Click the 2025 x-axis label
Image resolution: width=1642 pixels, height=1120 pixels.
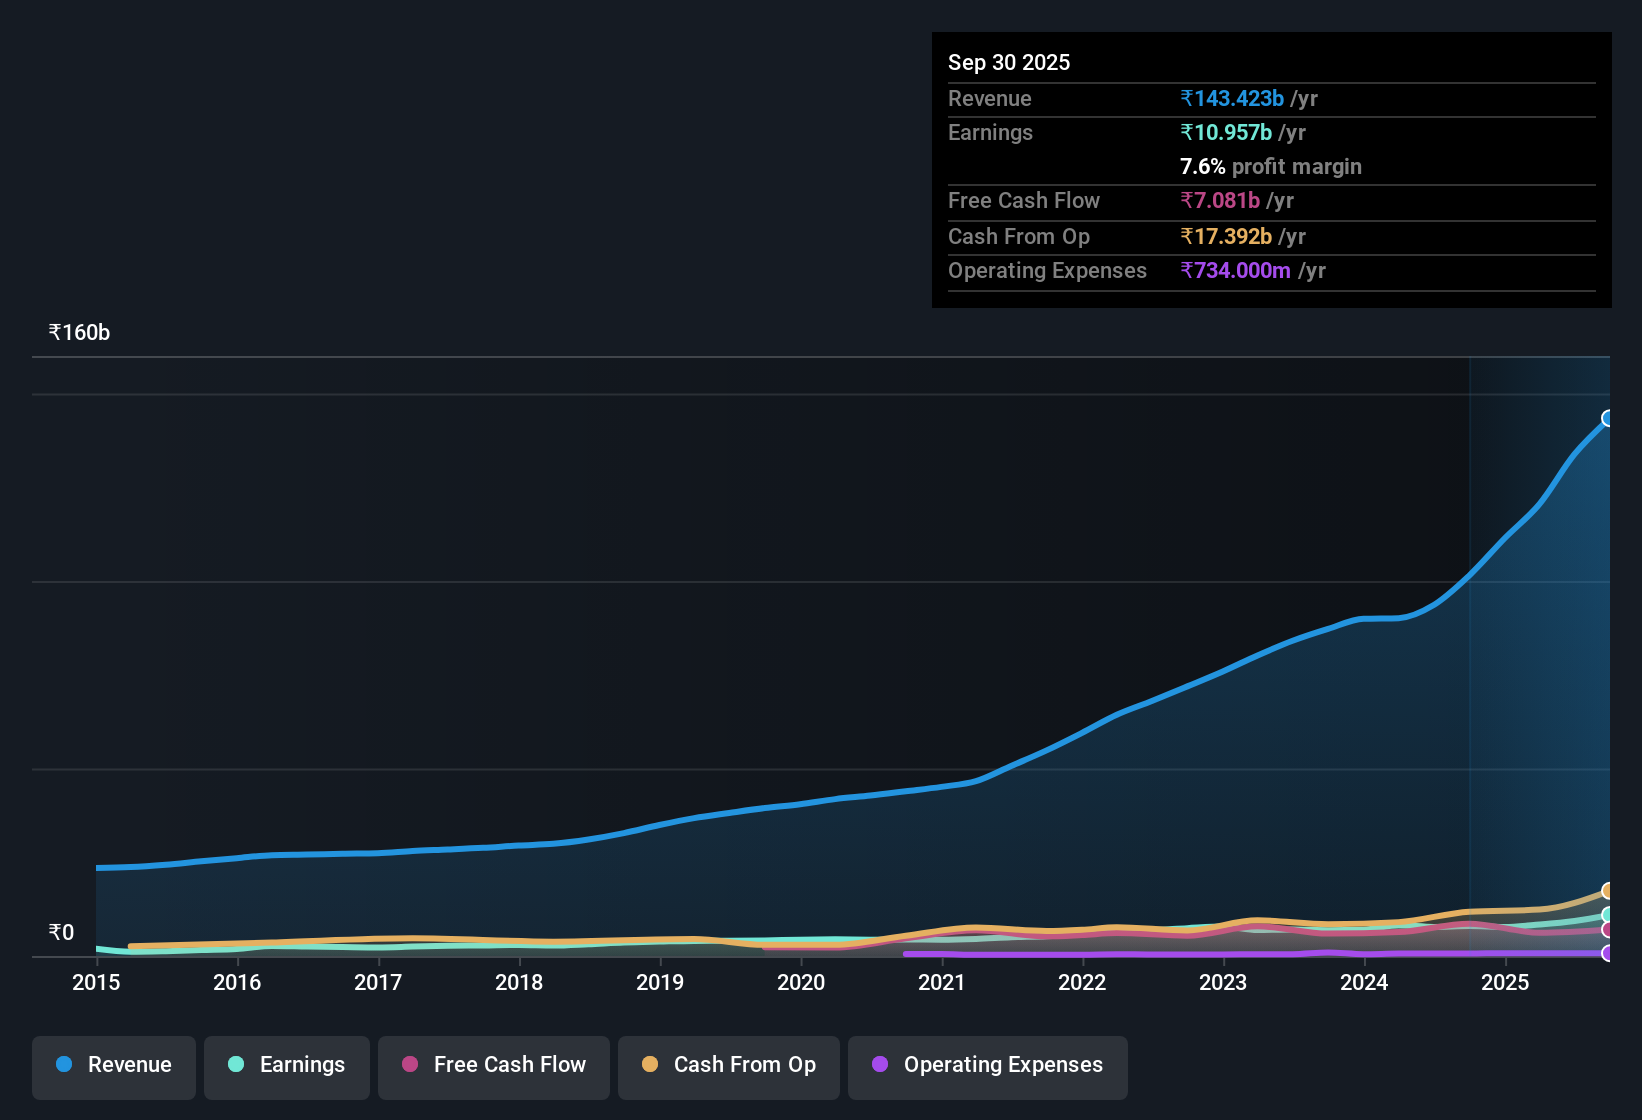pyautogui.click(x=1505, y=983)
